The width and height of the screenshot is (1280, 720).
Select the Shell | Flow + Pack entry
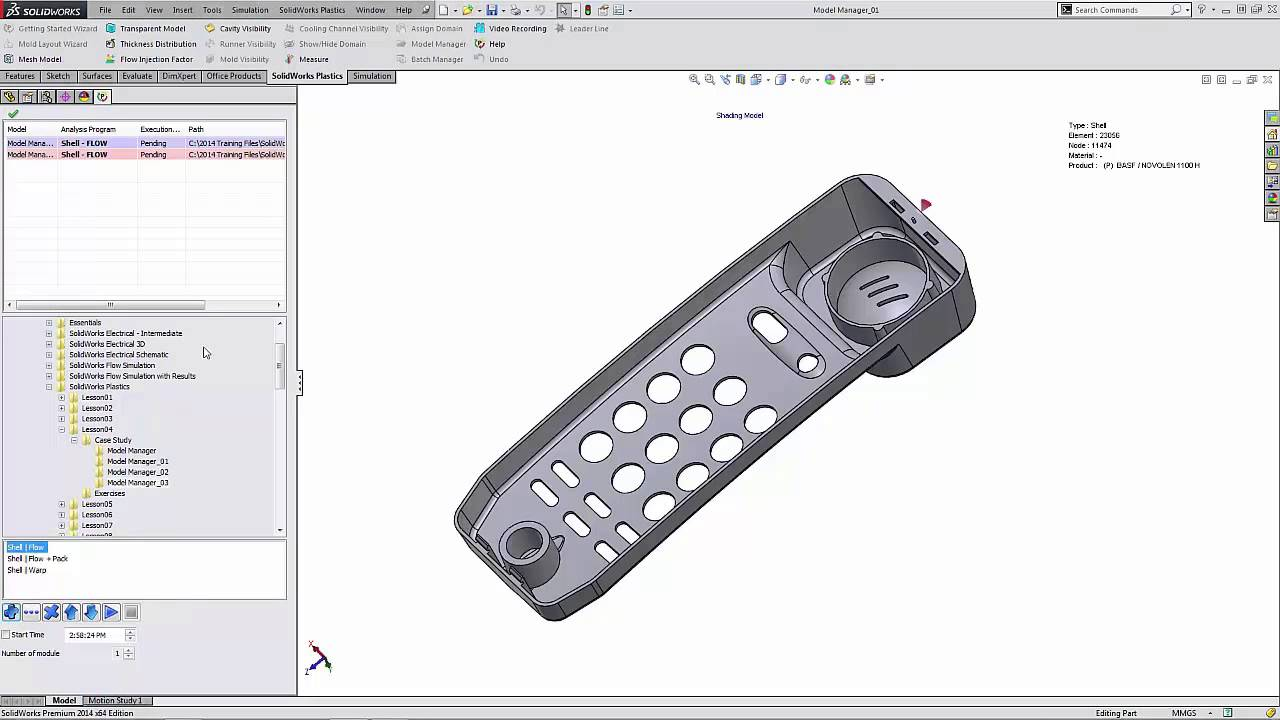pyautogui.click(x=37, y=558)
